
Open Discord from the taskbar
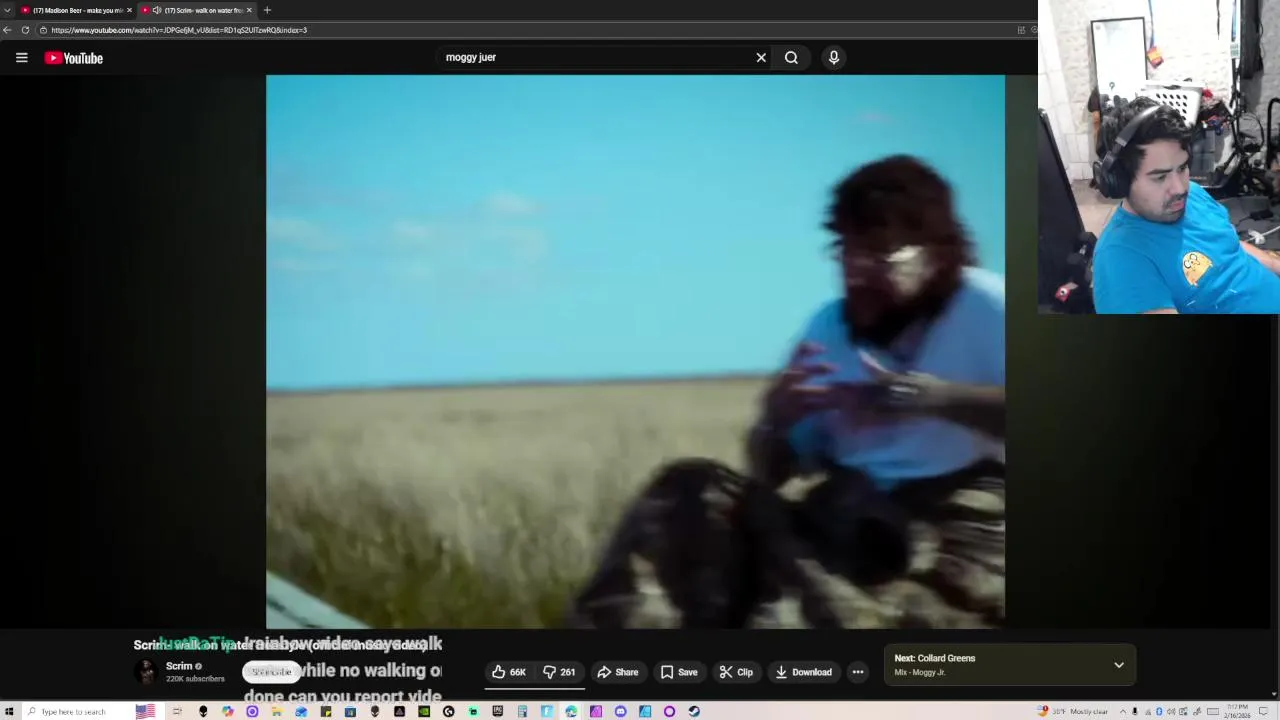(x=620, y=711)
